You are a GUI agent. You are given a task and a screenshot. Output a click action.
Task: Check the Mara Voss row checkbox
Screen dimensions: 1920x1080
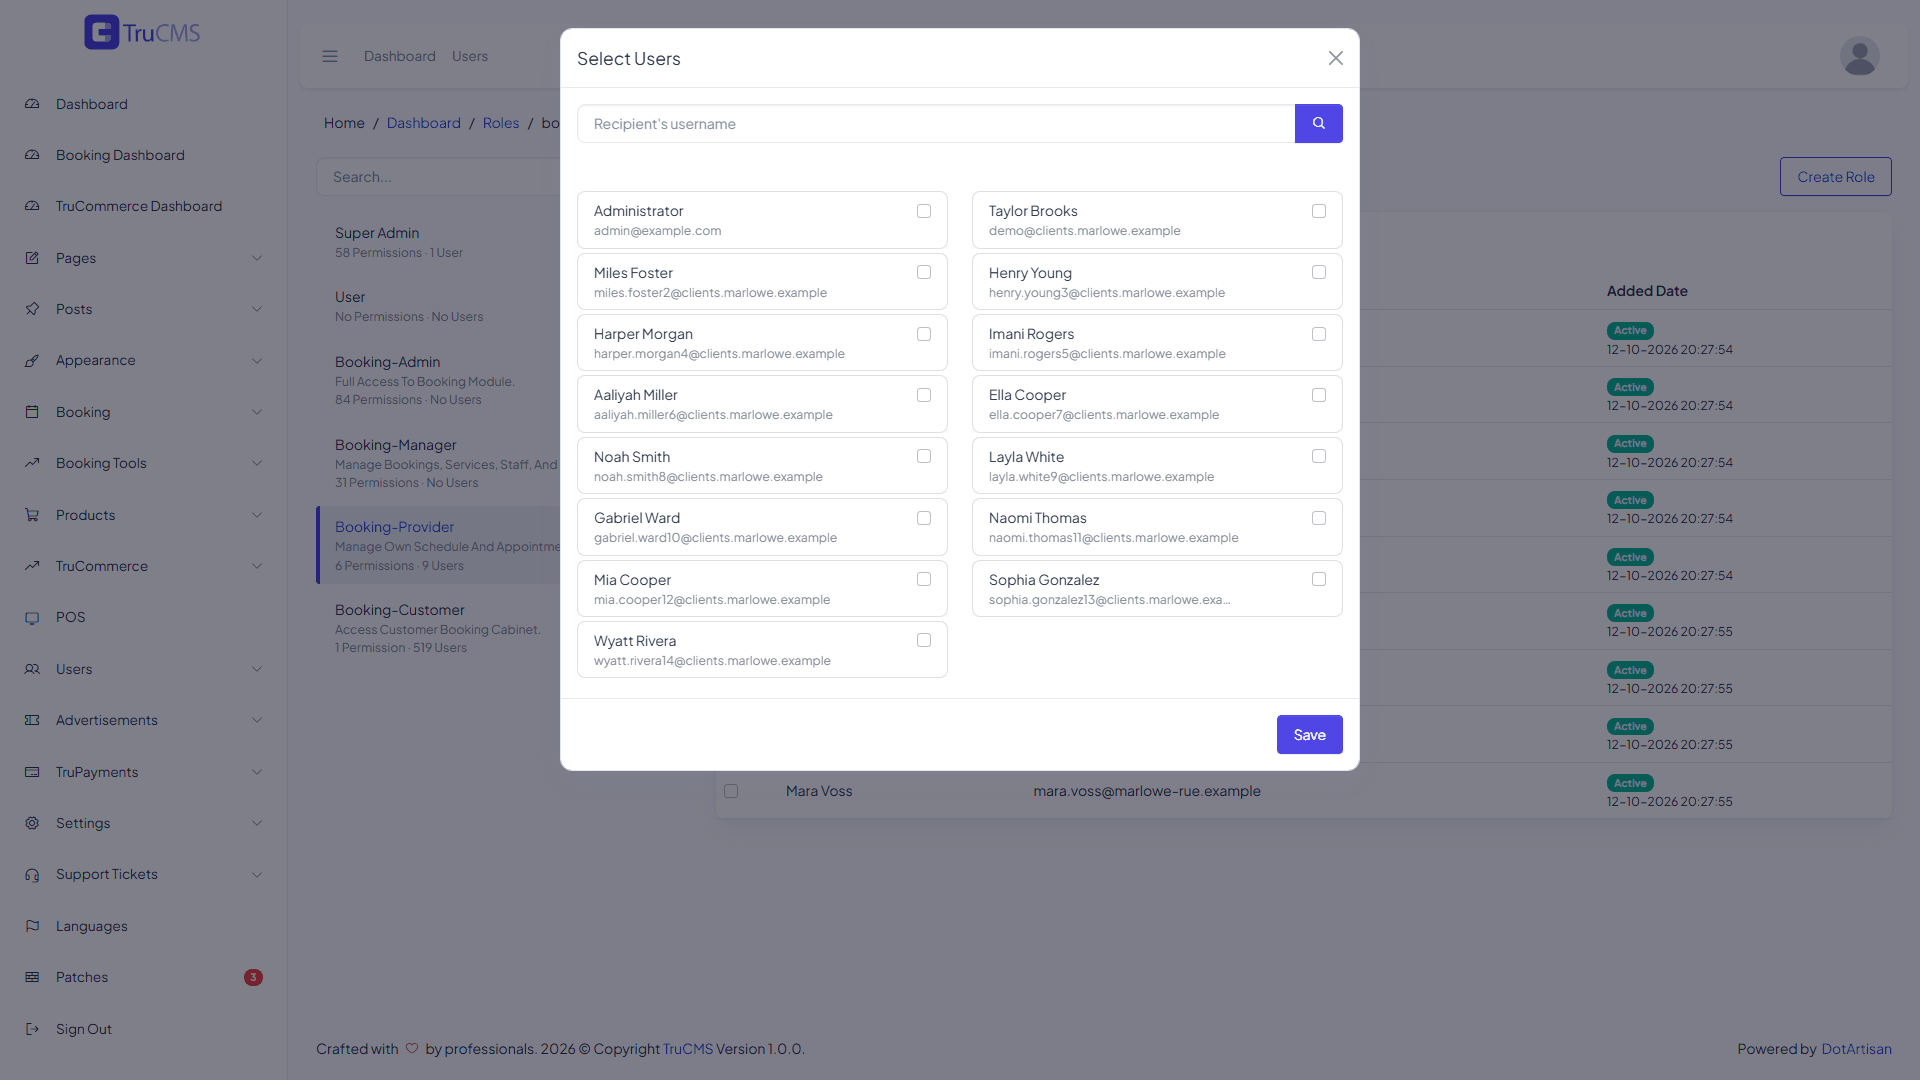pos(731,791)
